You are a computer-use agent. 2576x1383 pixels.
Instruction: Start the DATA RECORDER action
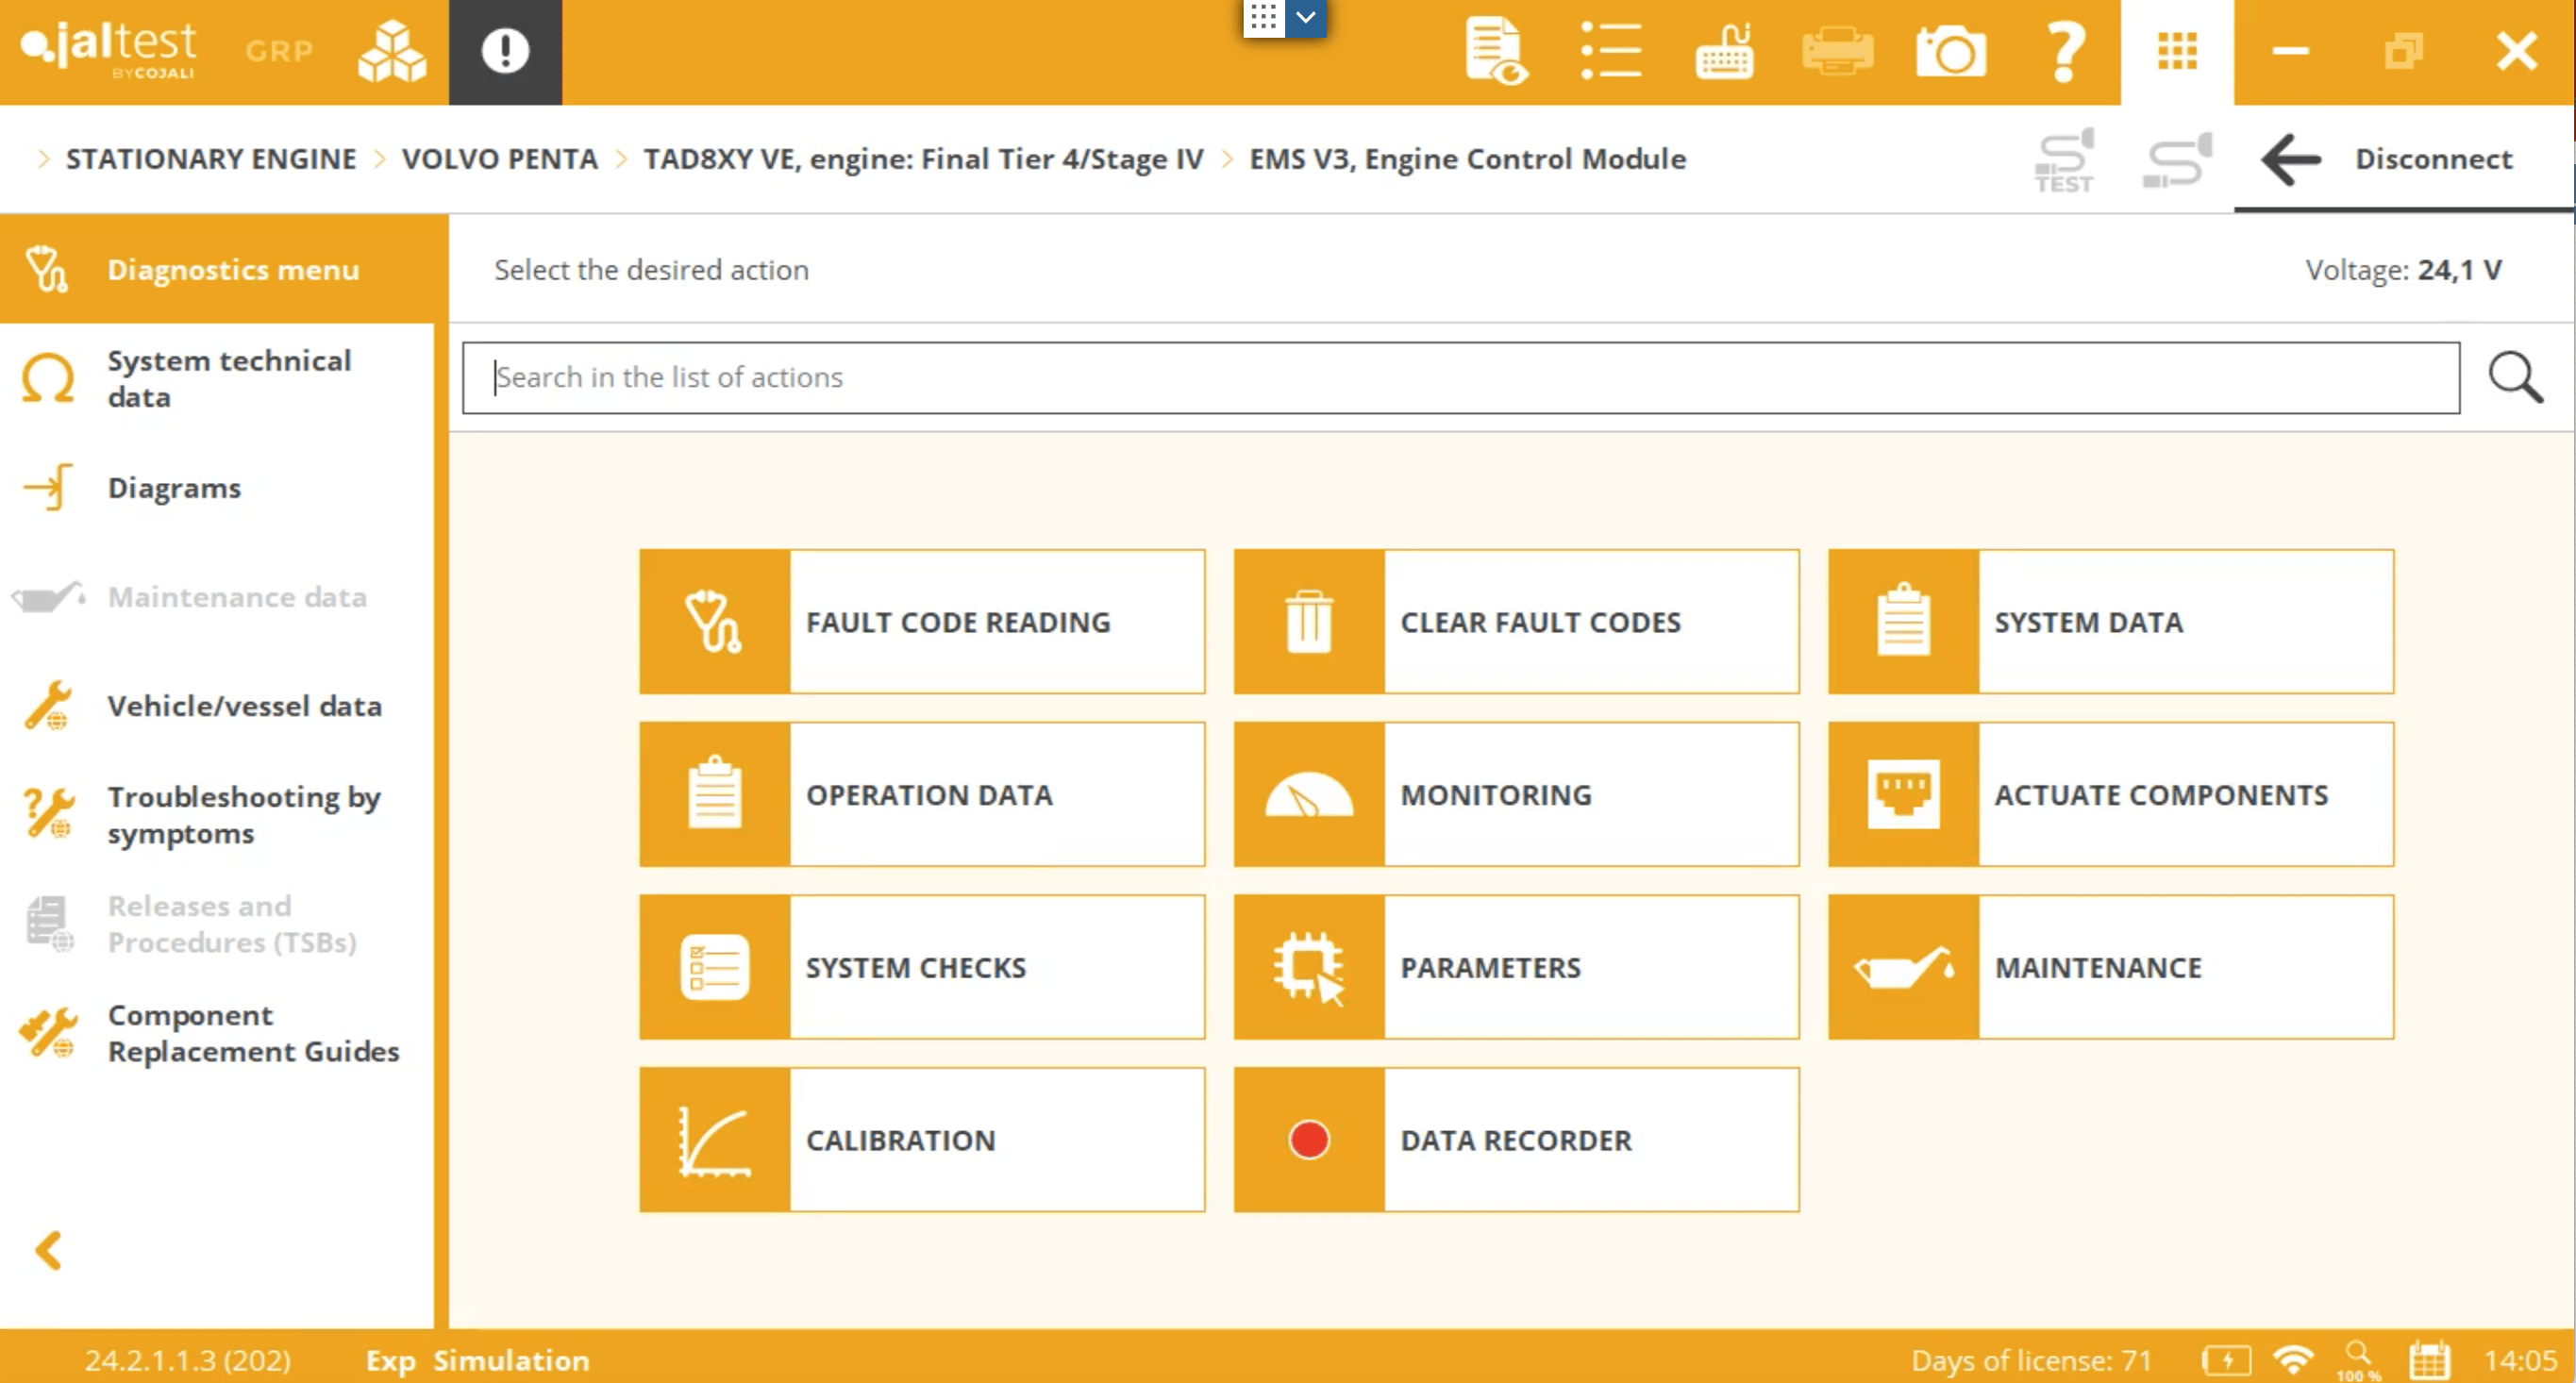click(x=1515, y=1140)
